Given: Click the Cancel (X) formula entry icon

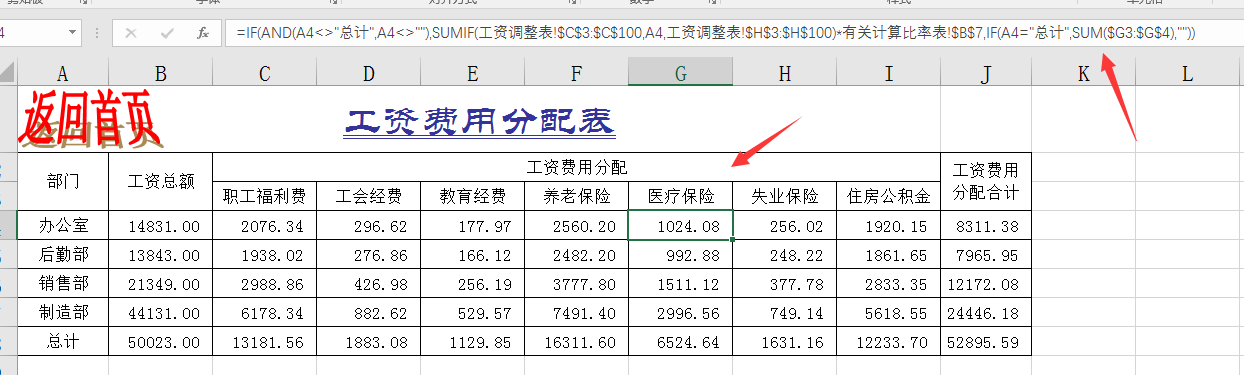Looking at the screenshot, I should click(131, 32).
